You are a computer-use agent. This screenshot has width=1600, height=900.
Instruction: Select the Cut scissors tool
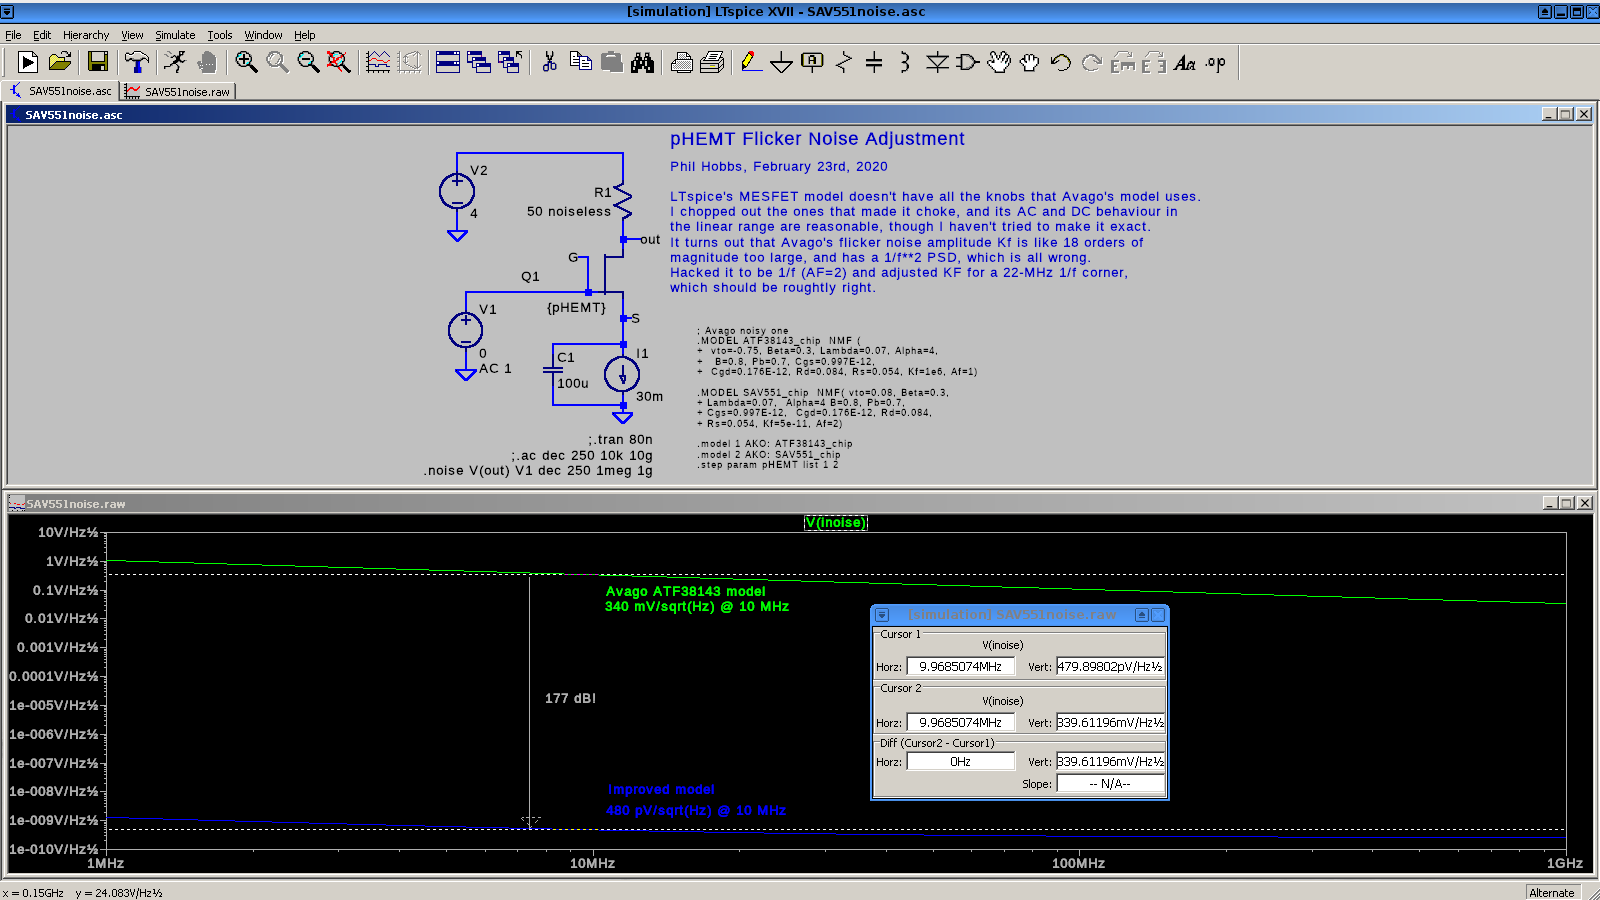pos(549,62)
